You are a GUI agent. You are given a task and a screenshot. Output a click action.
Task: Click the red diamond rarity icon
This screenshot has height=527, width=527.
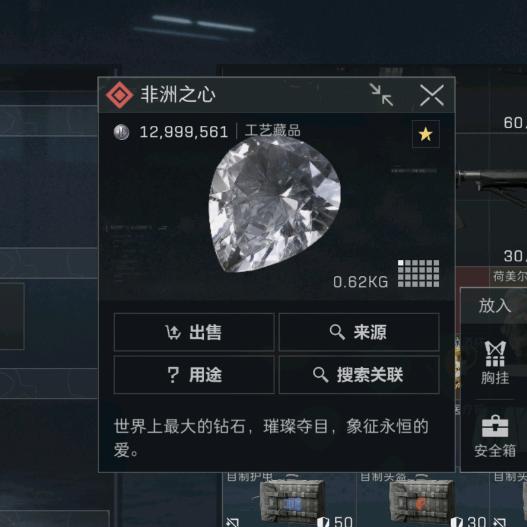pyautogui.click(x=119, y=95)
